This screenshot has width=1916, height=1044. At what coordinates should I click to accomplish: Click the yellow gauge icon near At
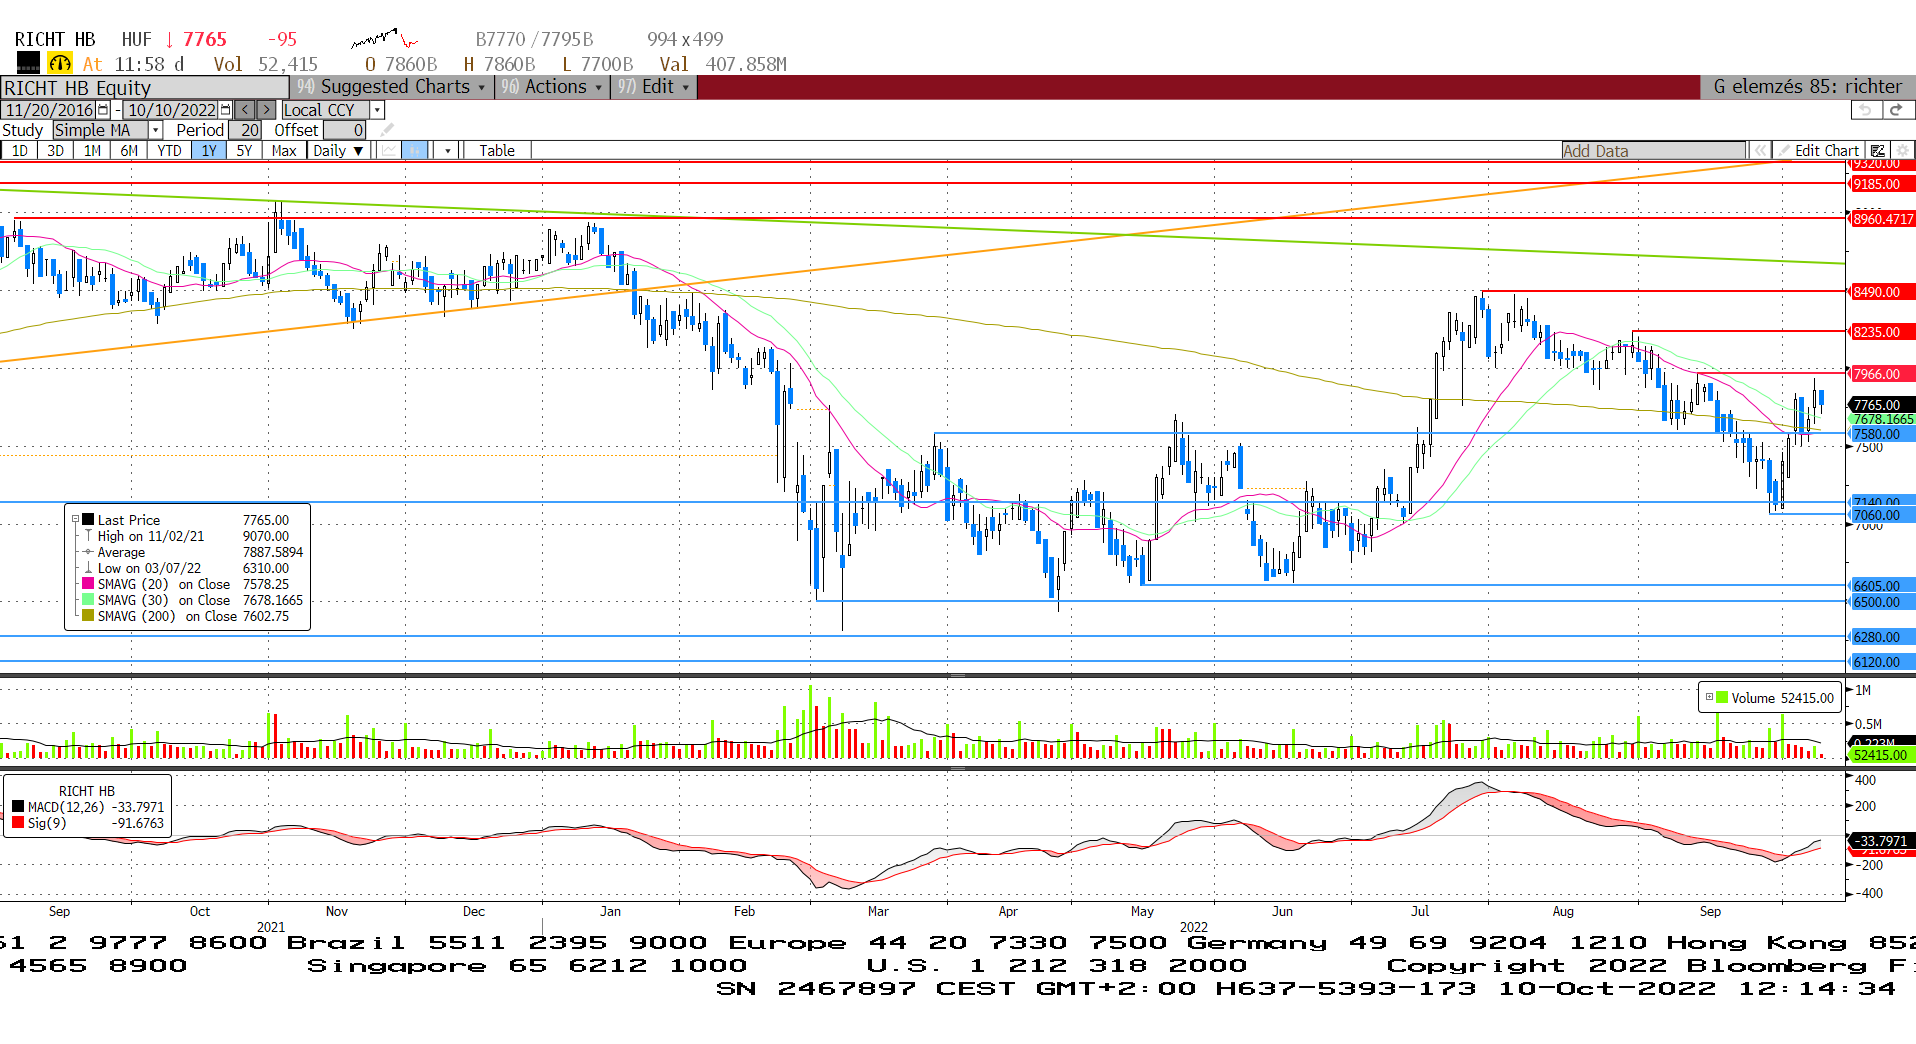coord(60,64)
